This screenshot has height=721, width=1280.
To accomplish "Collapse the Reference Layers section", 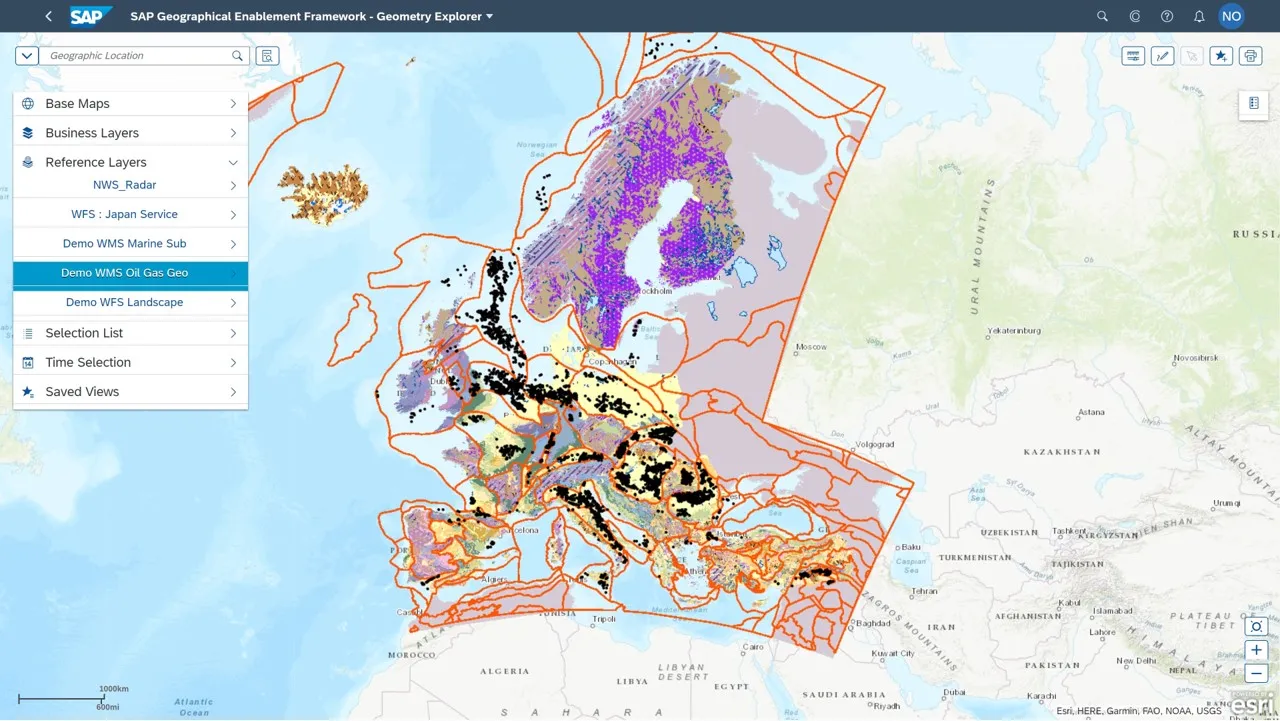I will point(233,162).
